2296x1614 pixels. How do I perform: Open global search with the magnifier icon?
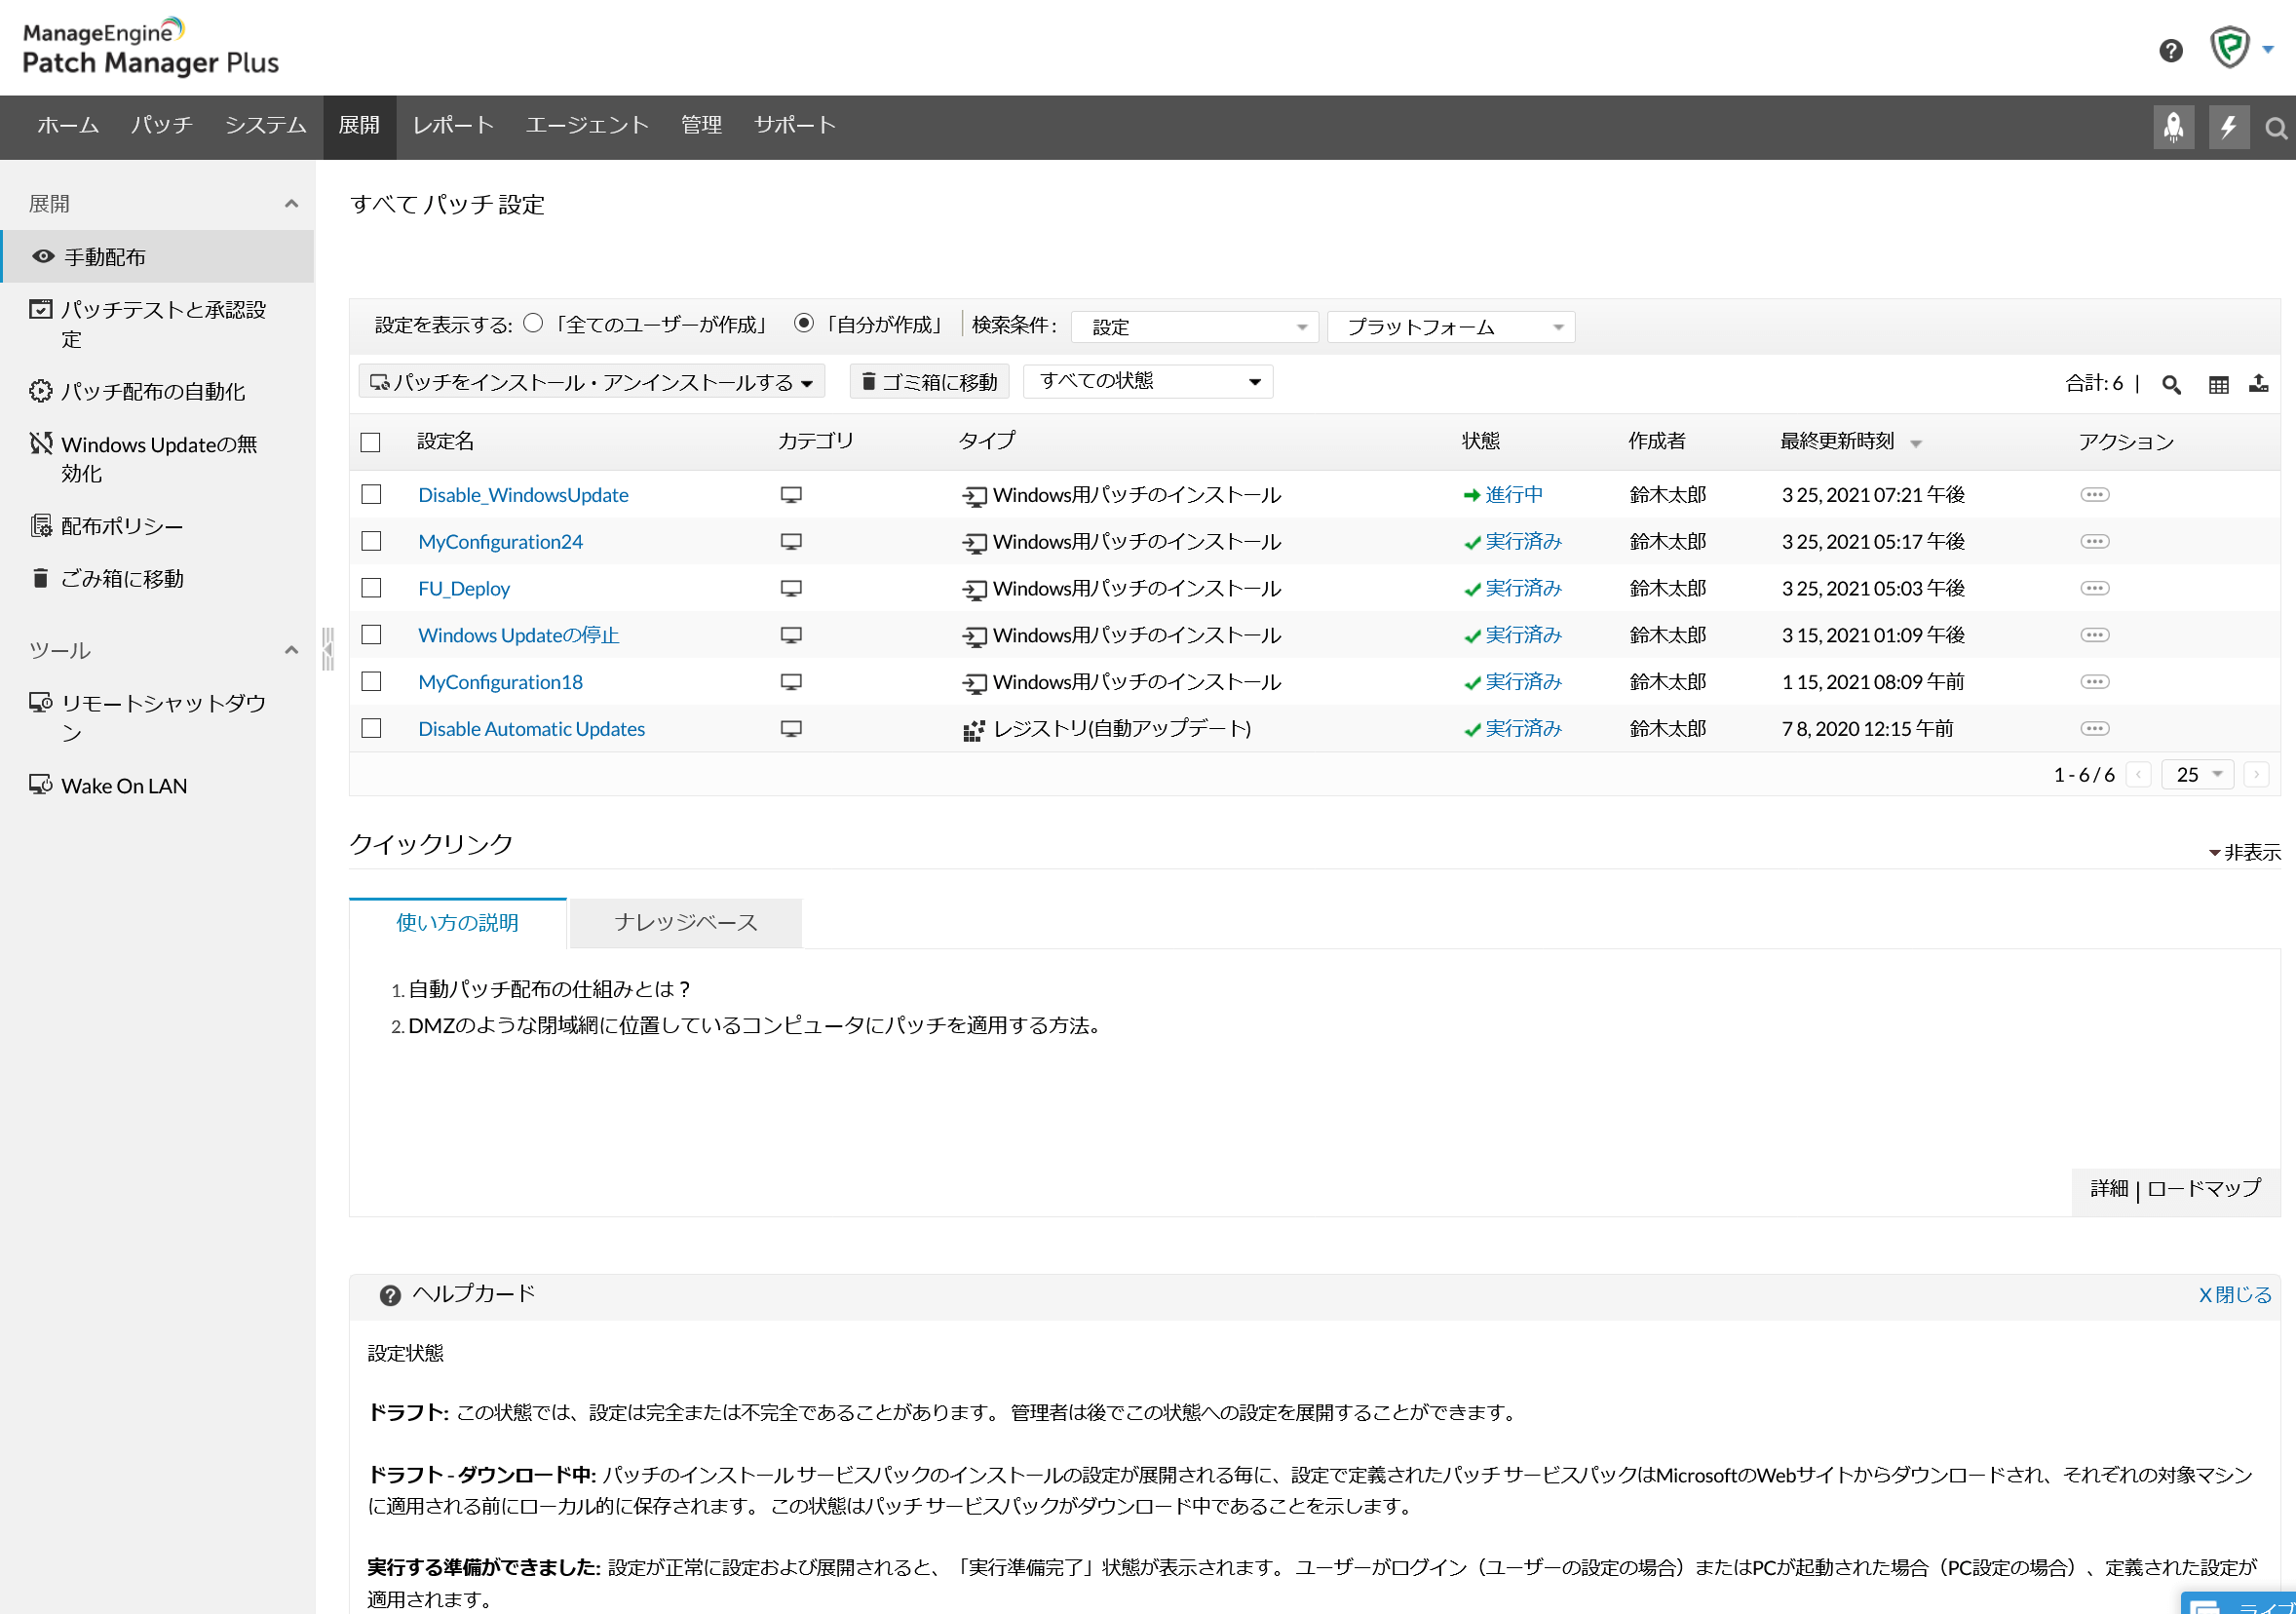click(2274, 128)
